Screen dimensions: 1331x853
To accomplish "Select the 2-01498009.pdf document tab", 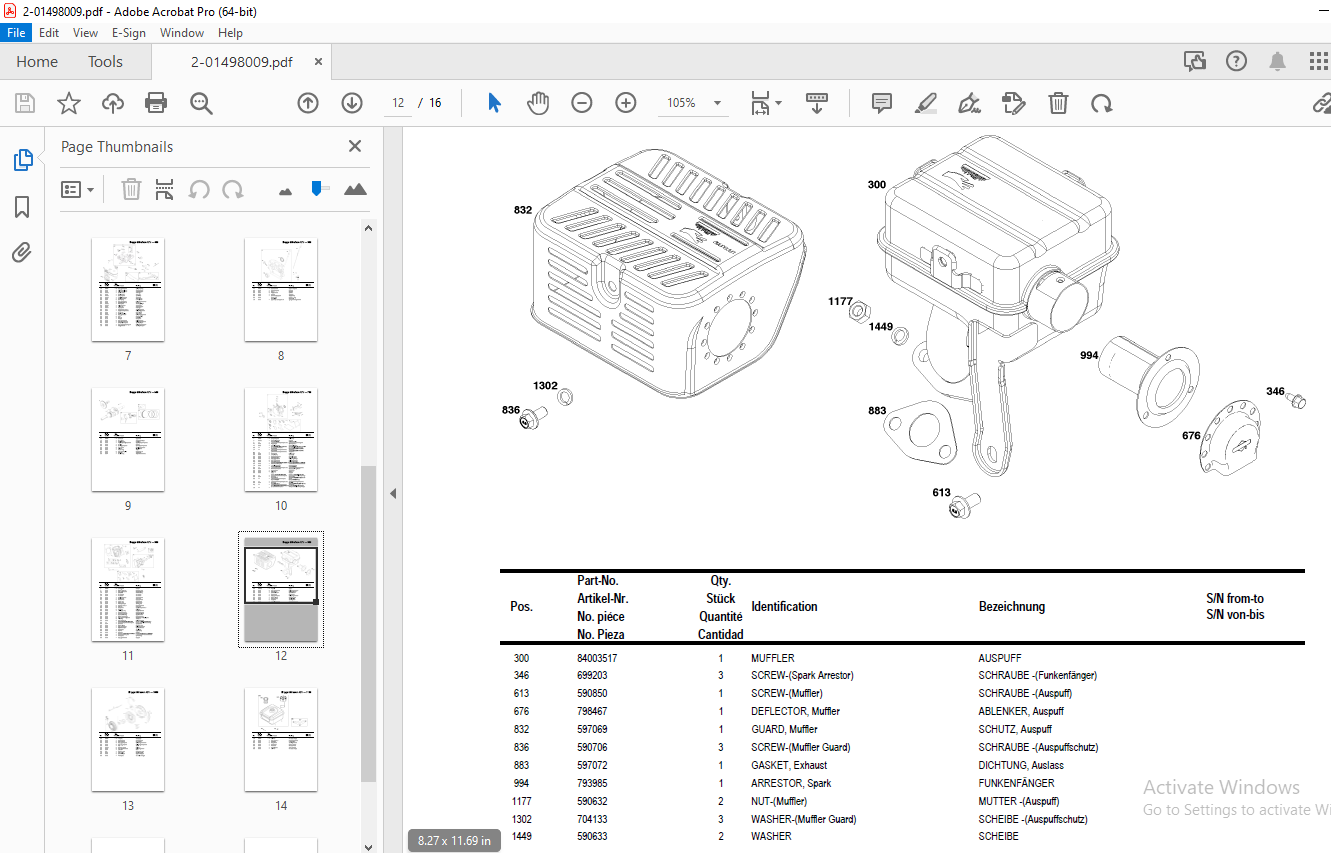I will pyautogui.click(x=242, y=62).
